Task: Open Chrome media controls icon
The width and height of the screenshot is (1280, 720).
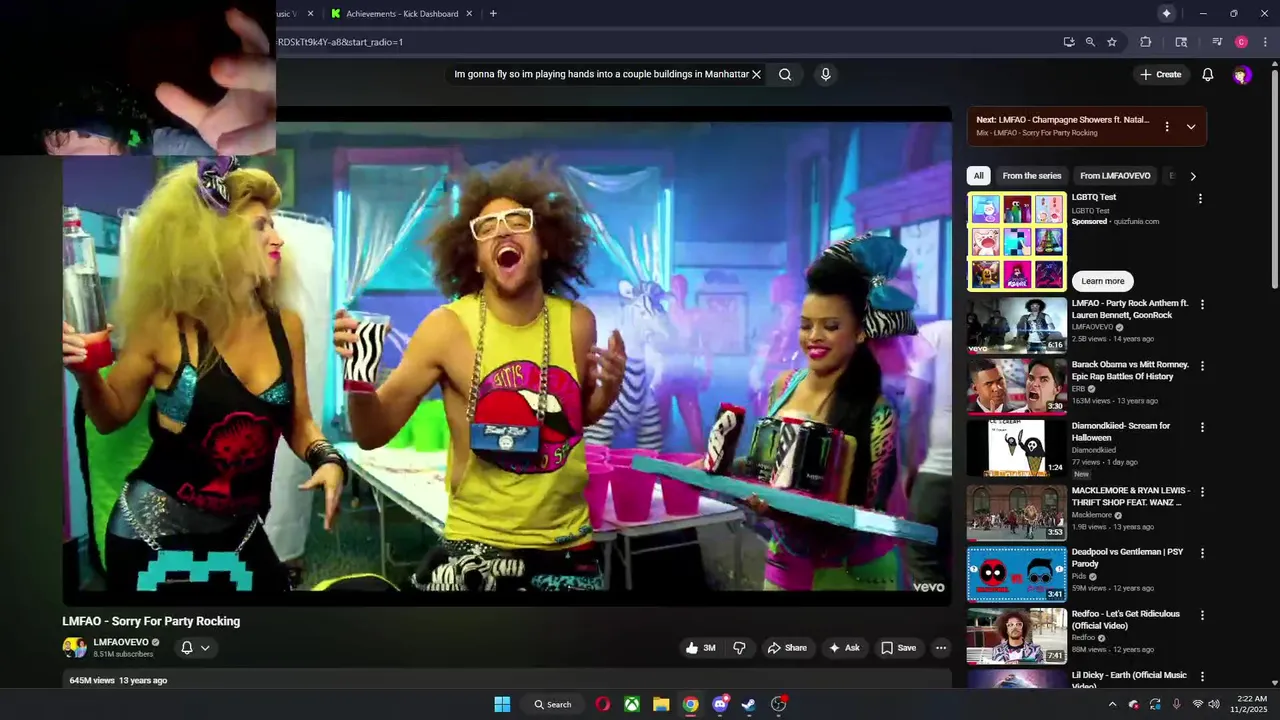Action: (1217, 42)
